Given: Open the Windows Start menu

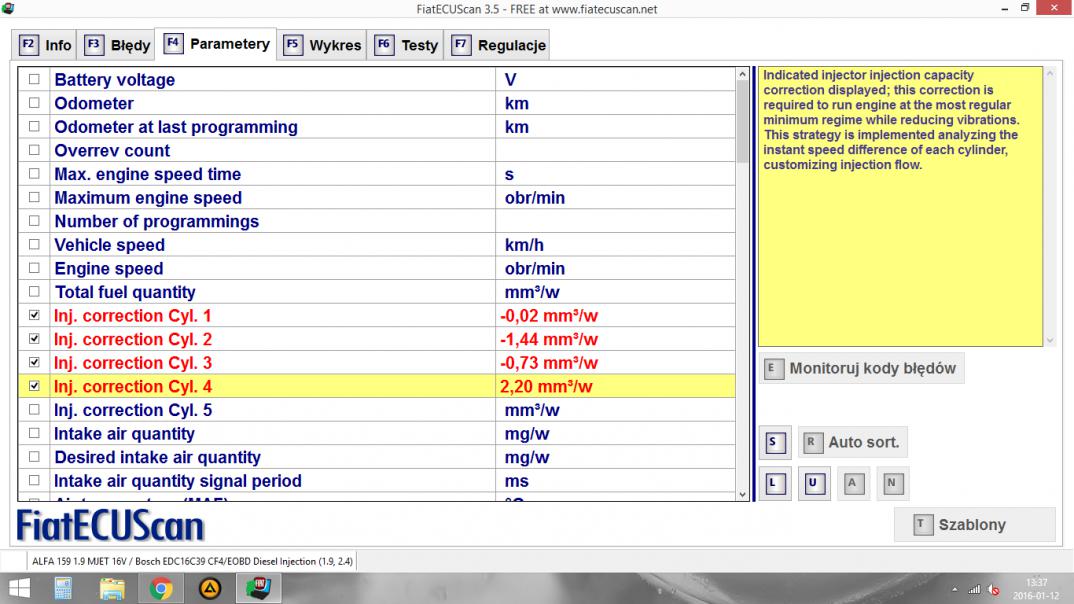Looking at the screenshot, I should 19,588.
